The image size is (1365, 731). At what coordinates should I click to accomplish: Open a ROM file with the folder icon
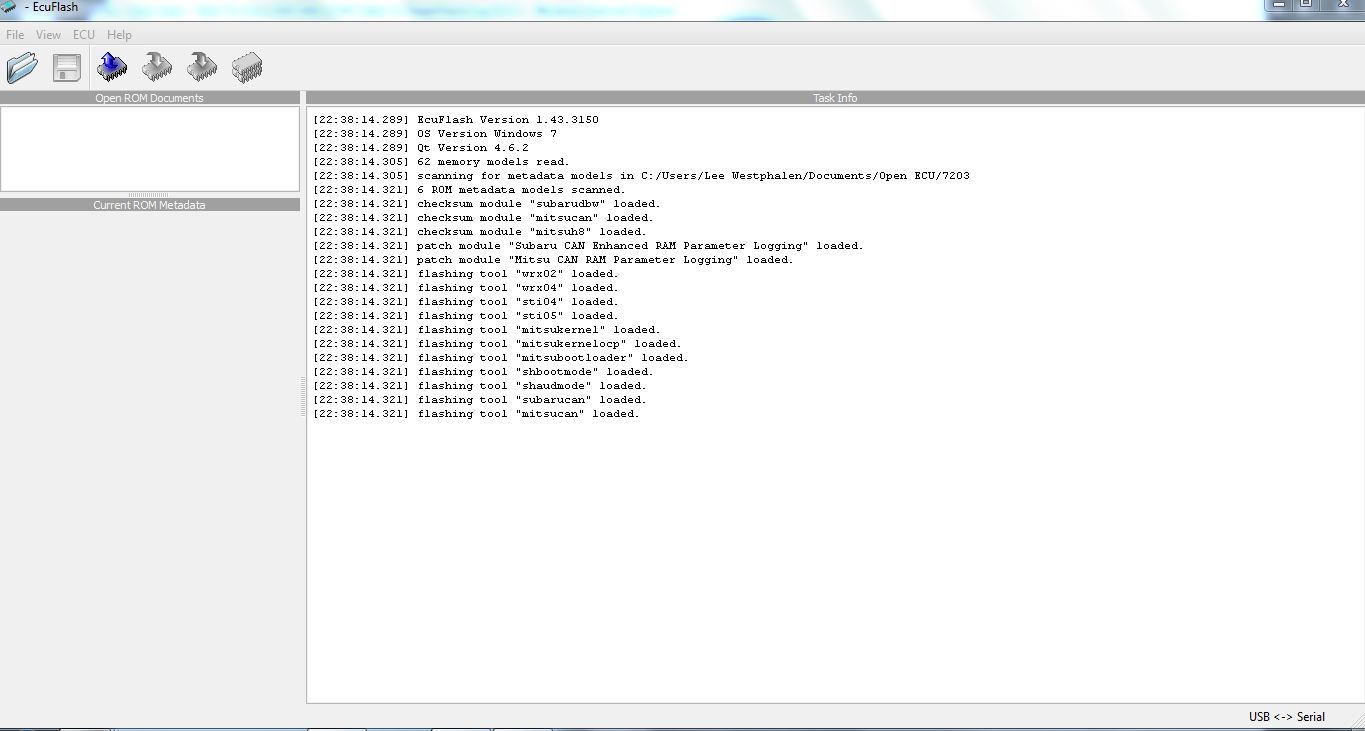(22, 68)
